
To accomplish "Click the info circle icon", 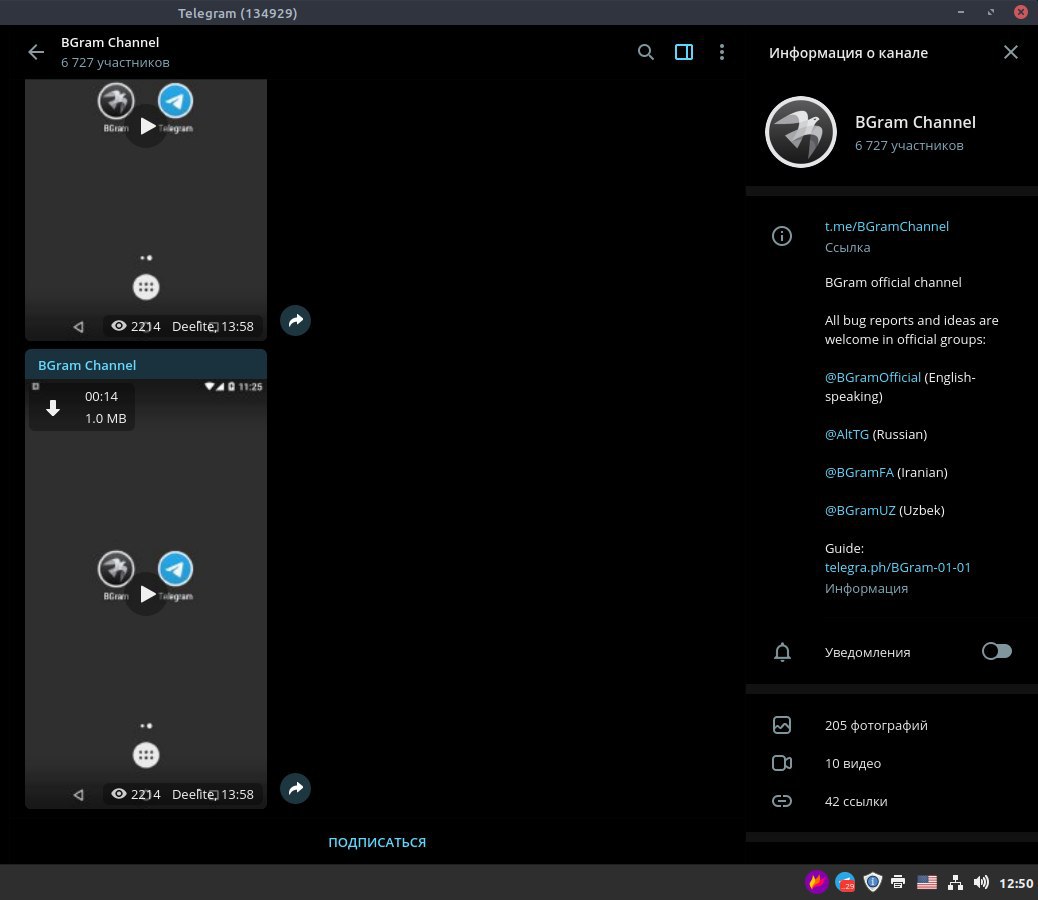I will [782, 236].
